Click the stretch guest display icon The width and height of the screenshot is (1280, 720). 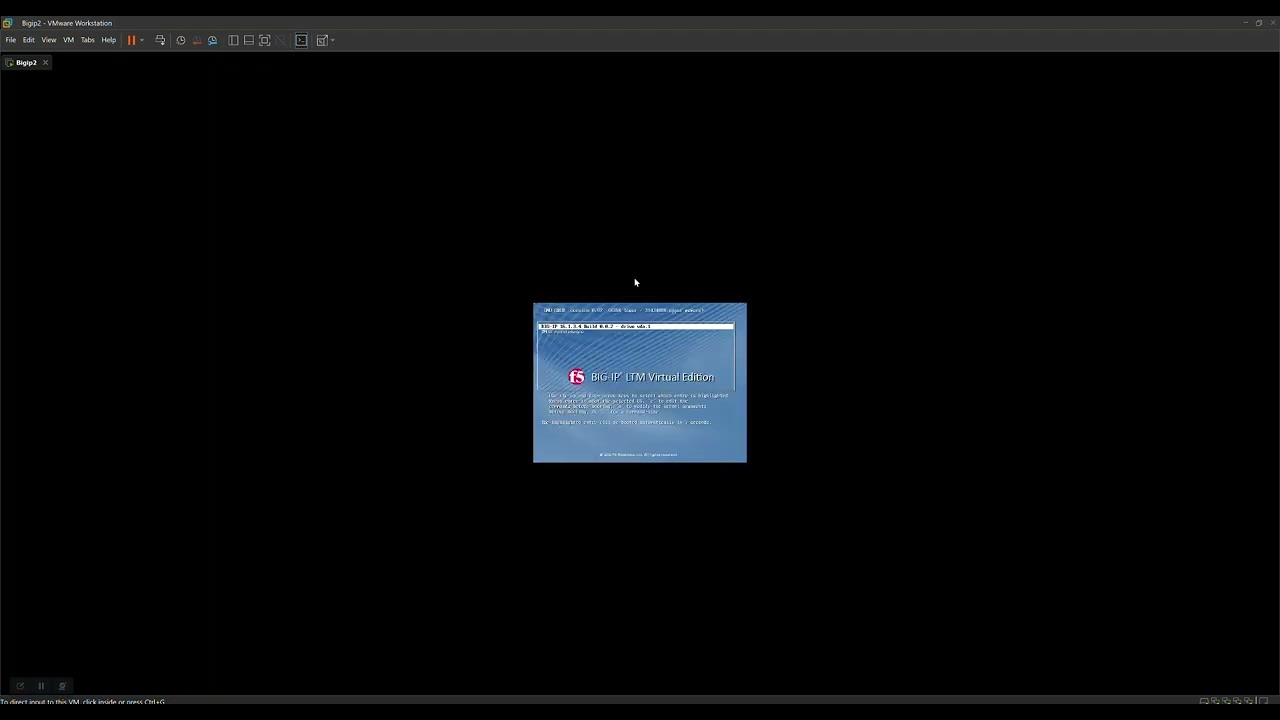(x=322, y=40)
